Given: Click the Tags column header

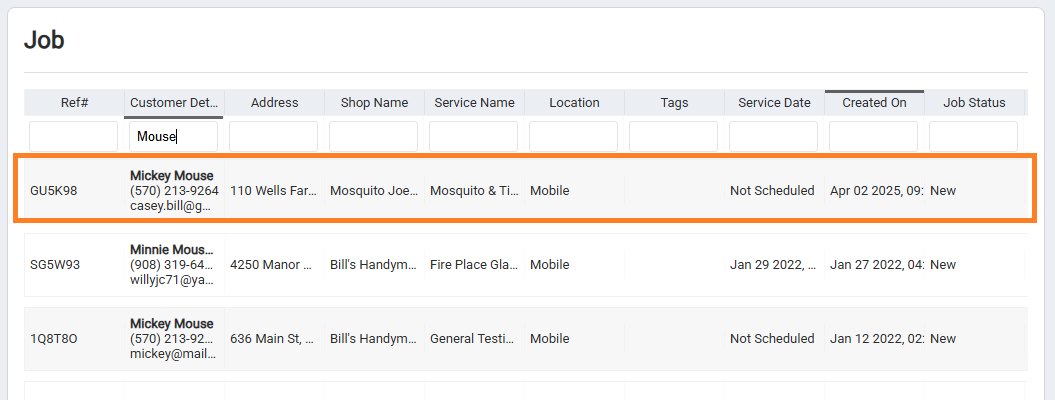Looking at the screenshot, I should coord(674,103).
